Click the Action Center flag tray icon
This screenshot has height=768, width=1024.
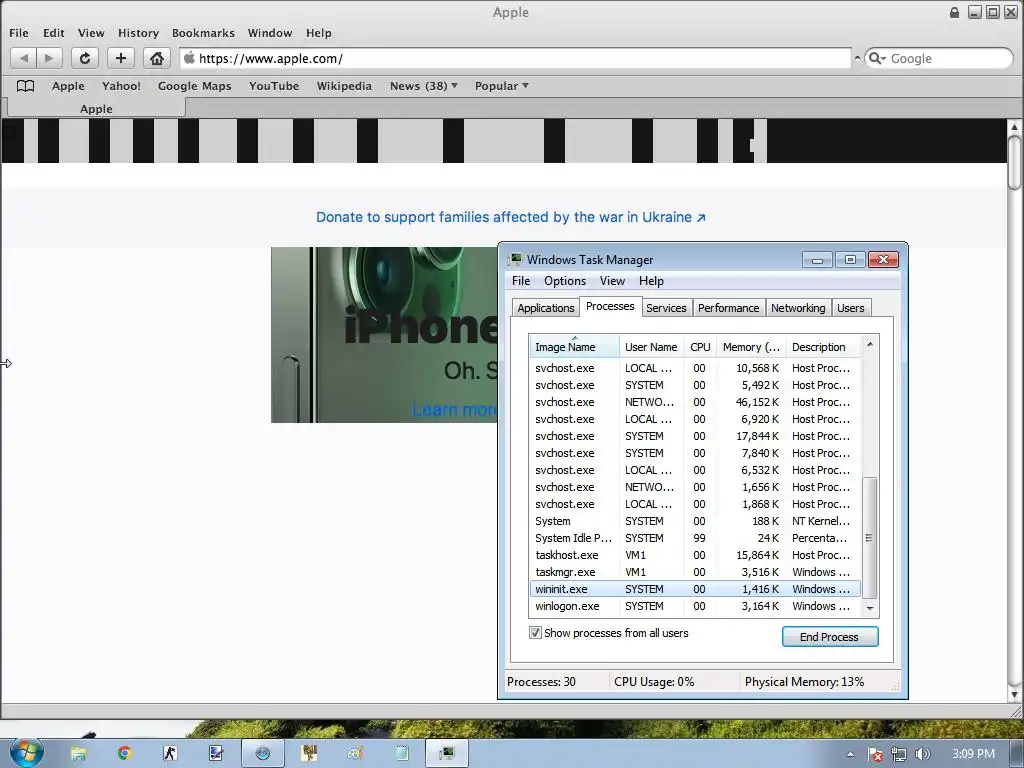(x=875, y=754)
